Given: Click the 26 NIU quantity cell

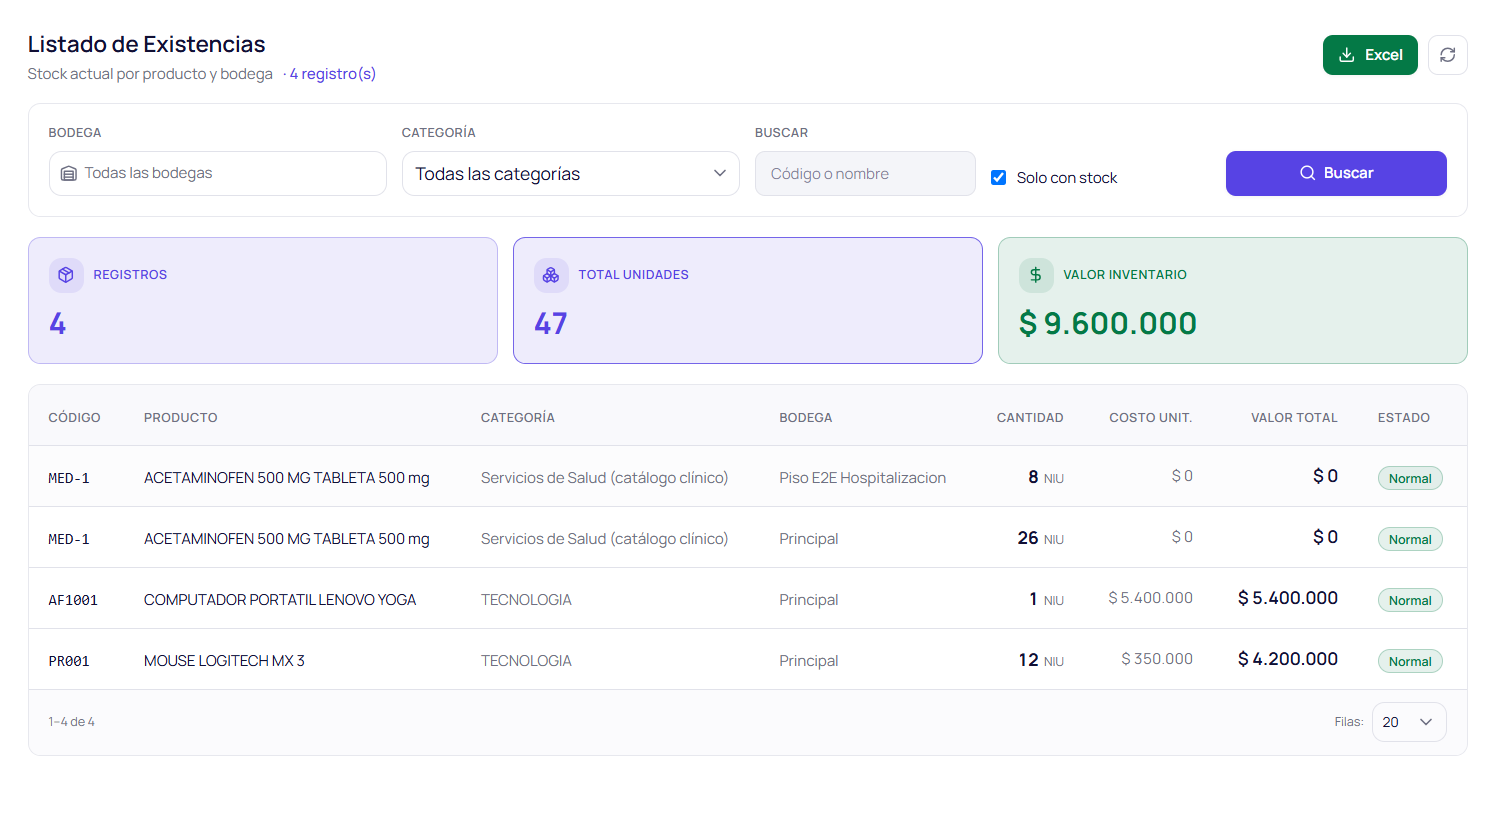Looking at the screenshot, I should click(1041, 538).
